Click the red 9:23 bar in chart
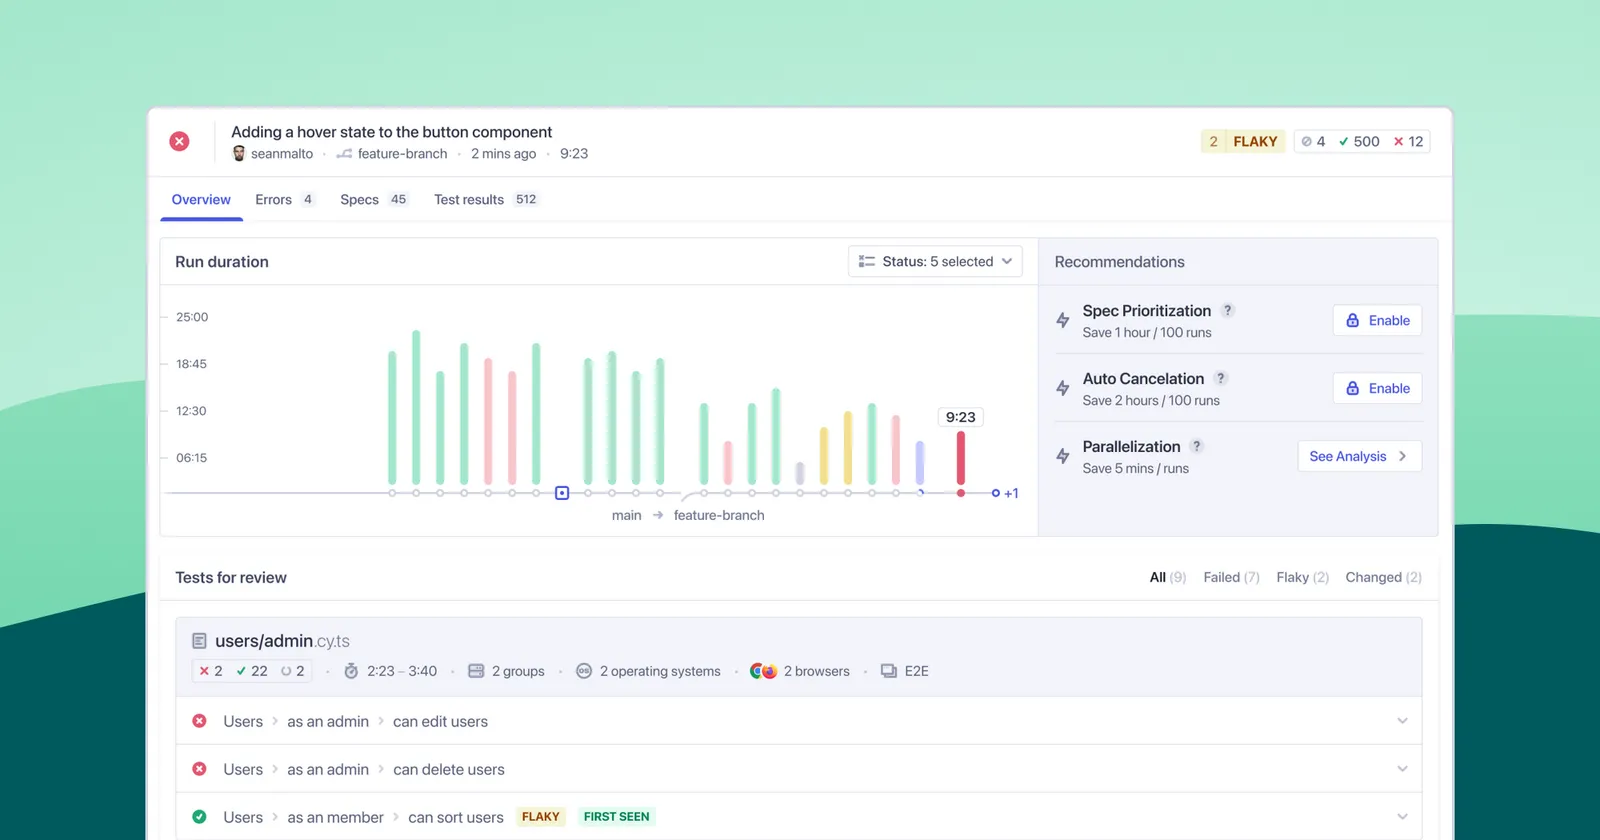Screen dimensions: 1600x840 [960, 458]
